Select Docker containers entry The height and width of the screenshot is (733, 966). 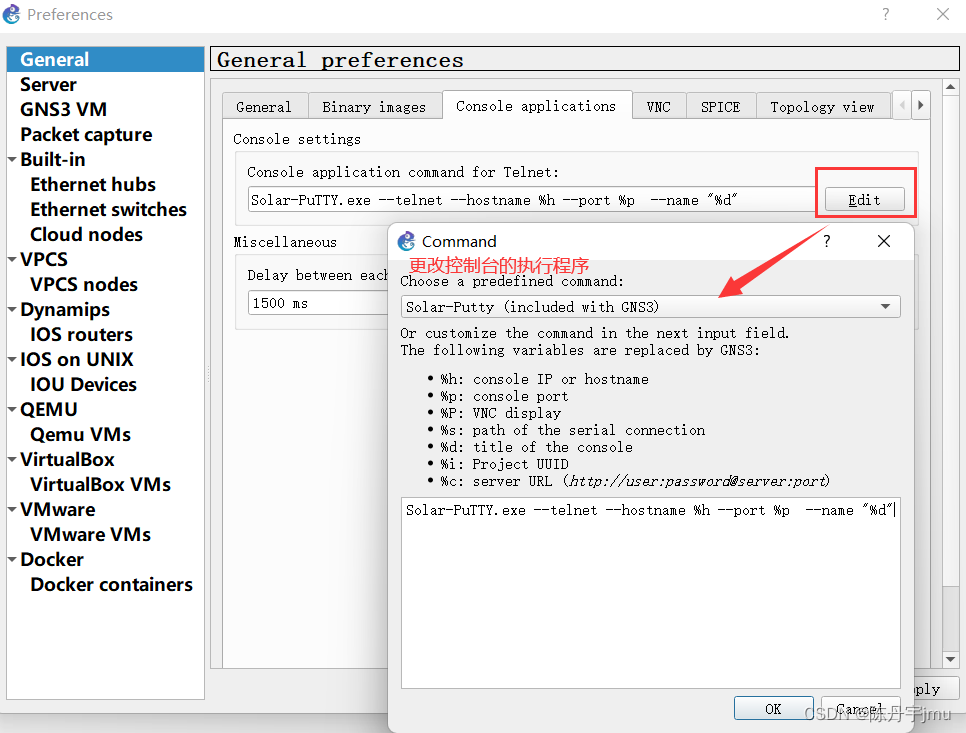click(x=112, y=584)
